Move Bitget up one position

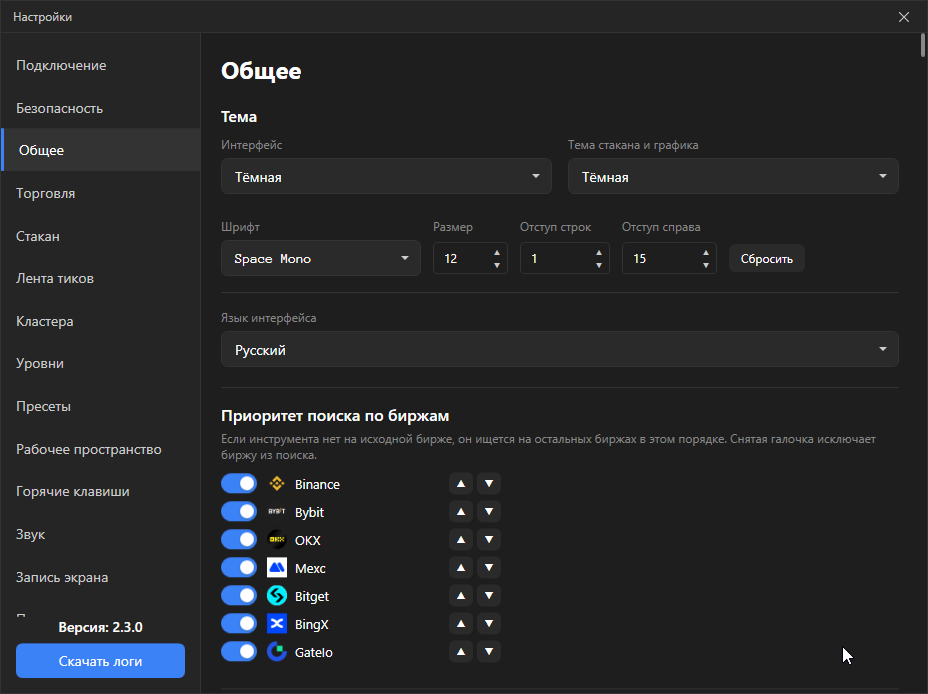tap(460, 596)
